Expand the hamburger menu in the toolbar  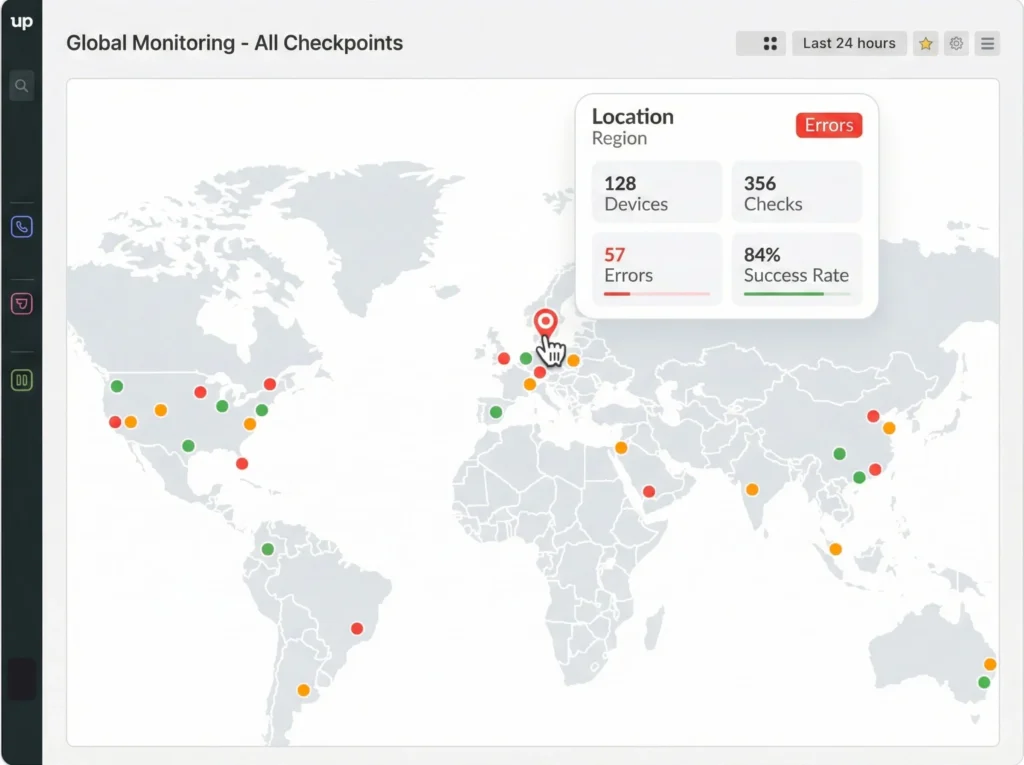click(987, 43)
